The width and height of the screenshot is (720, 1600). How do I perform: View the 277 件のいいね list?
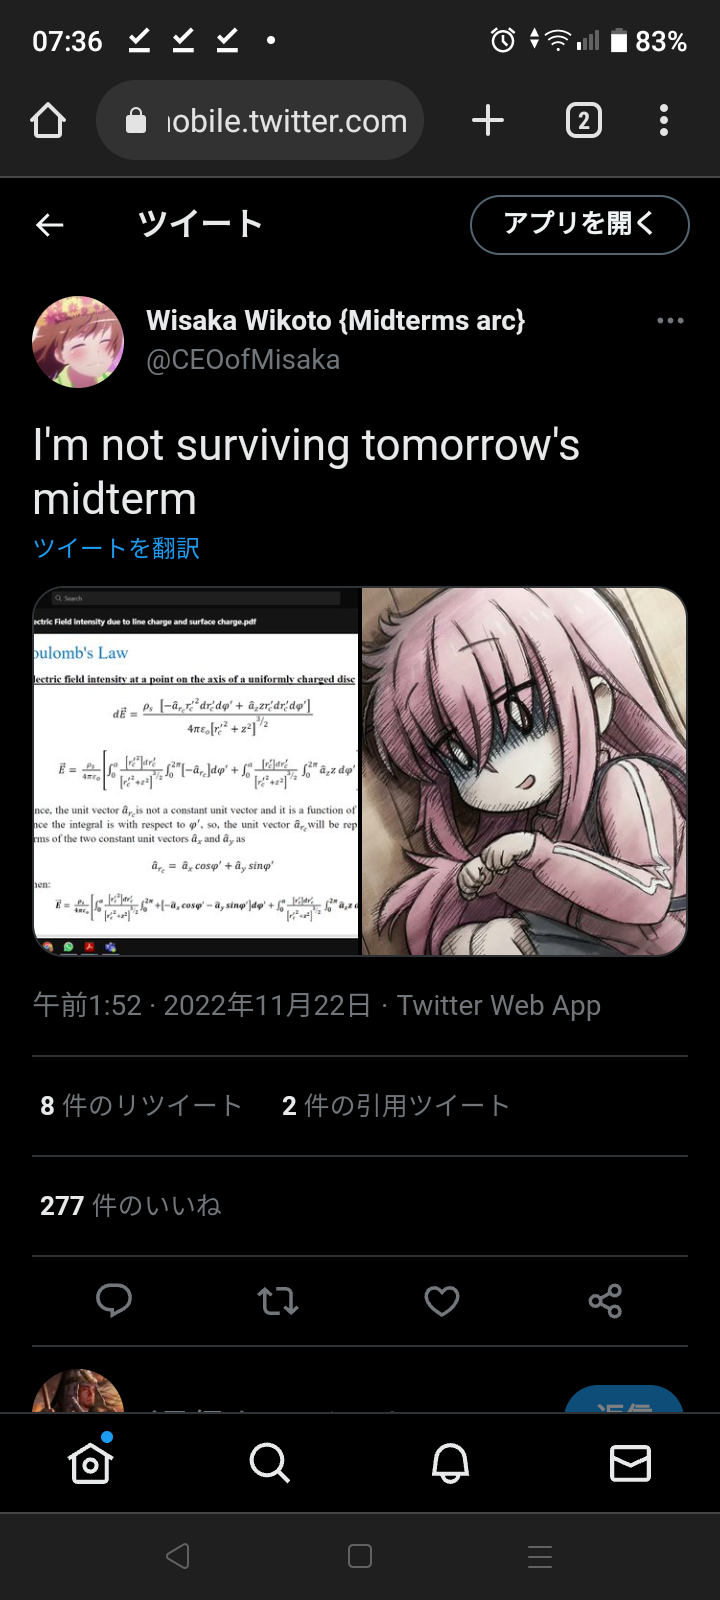point(130,1205)
